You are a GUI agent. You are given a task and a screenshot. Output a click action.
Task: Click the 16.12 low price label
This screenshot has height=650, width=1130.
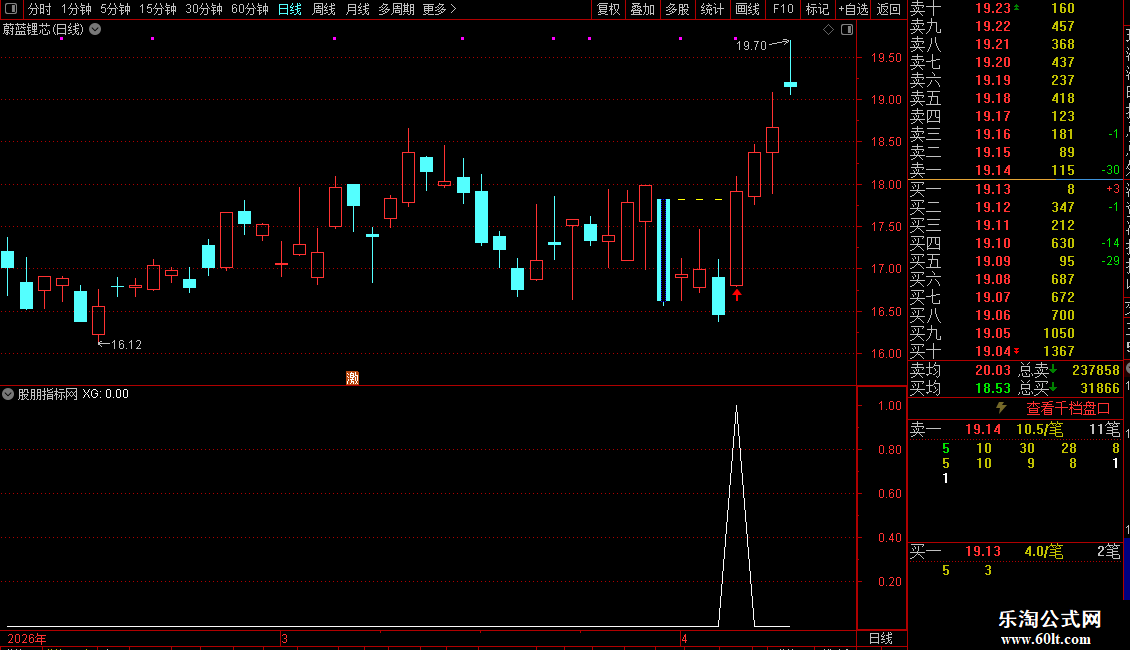click(126, 344)
